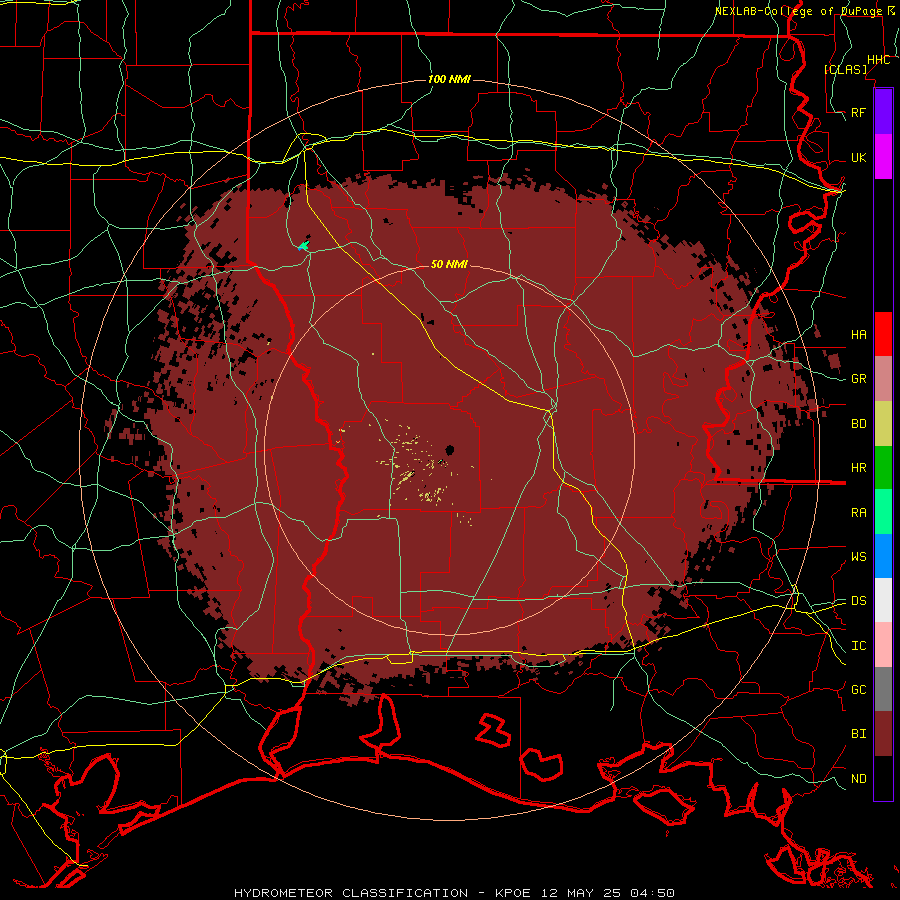Click the IC light pink legend swatch
This screenshot has height=900, width=900.
point(883,645)
